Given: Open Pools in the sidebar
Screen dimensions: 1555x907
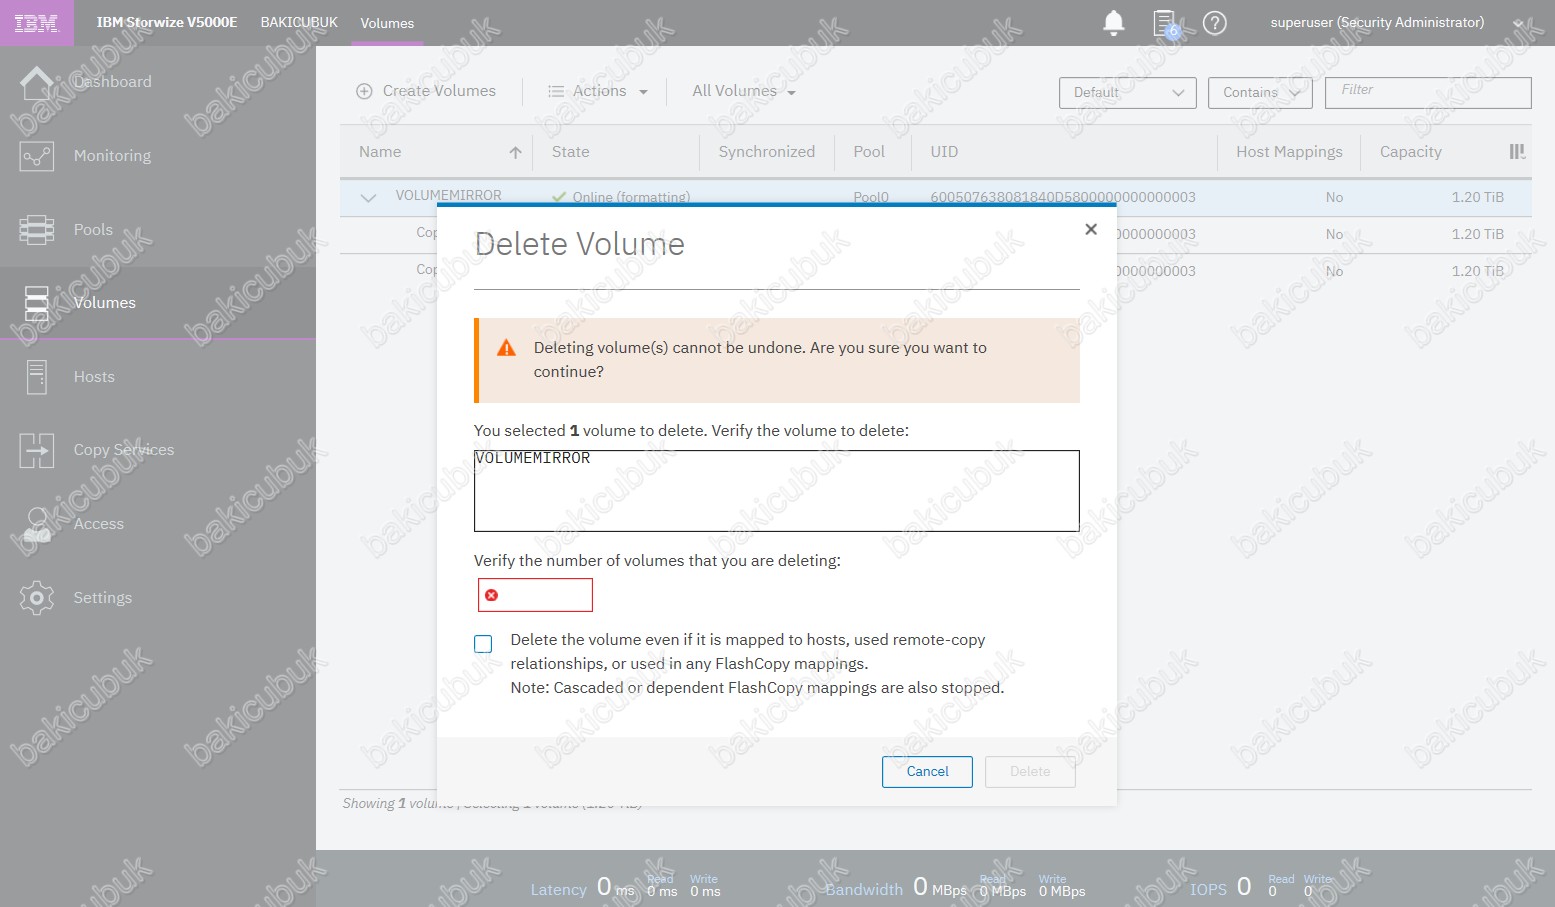Looking at the screenshot, I should pyautogui.click(x=93, y=230).
